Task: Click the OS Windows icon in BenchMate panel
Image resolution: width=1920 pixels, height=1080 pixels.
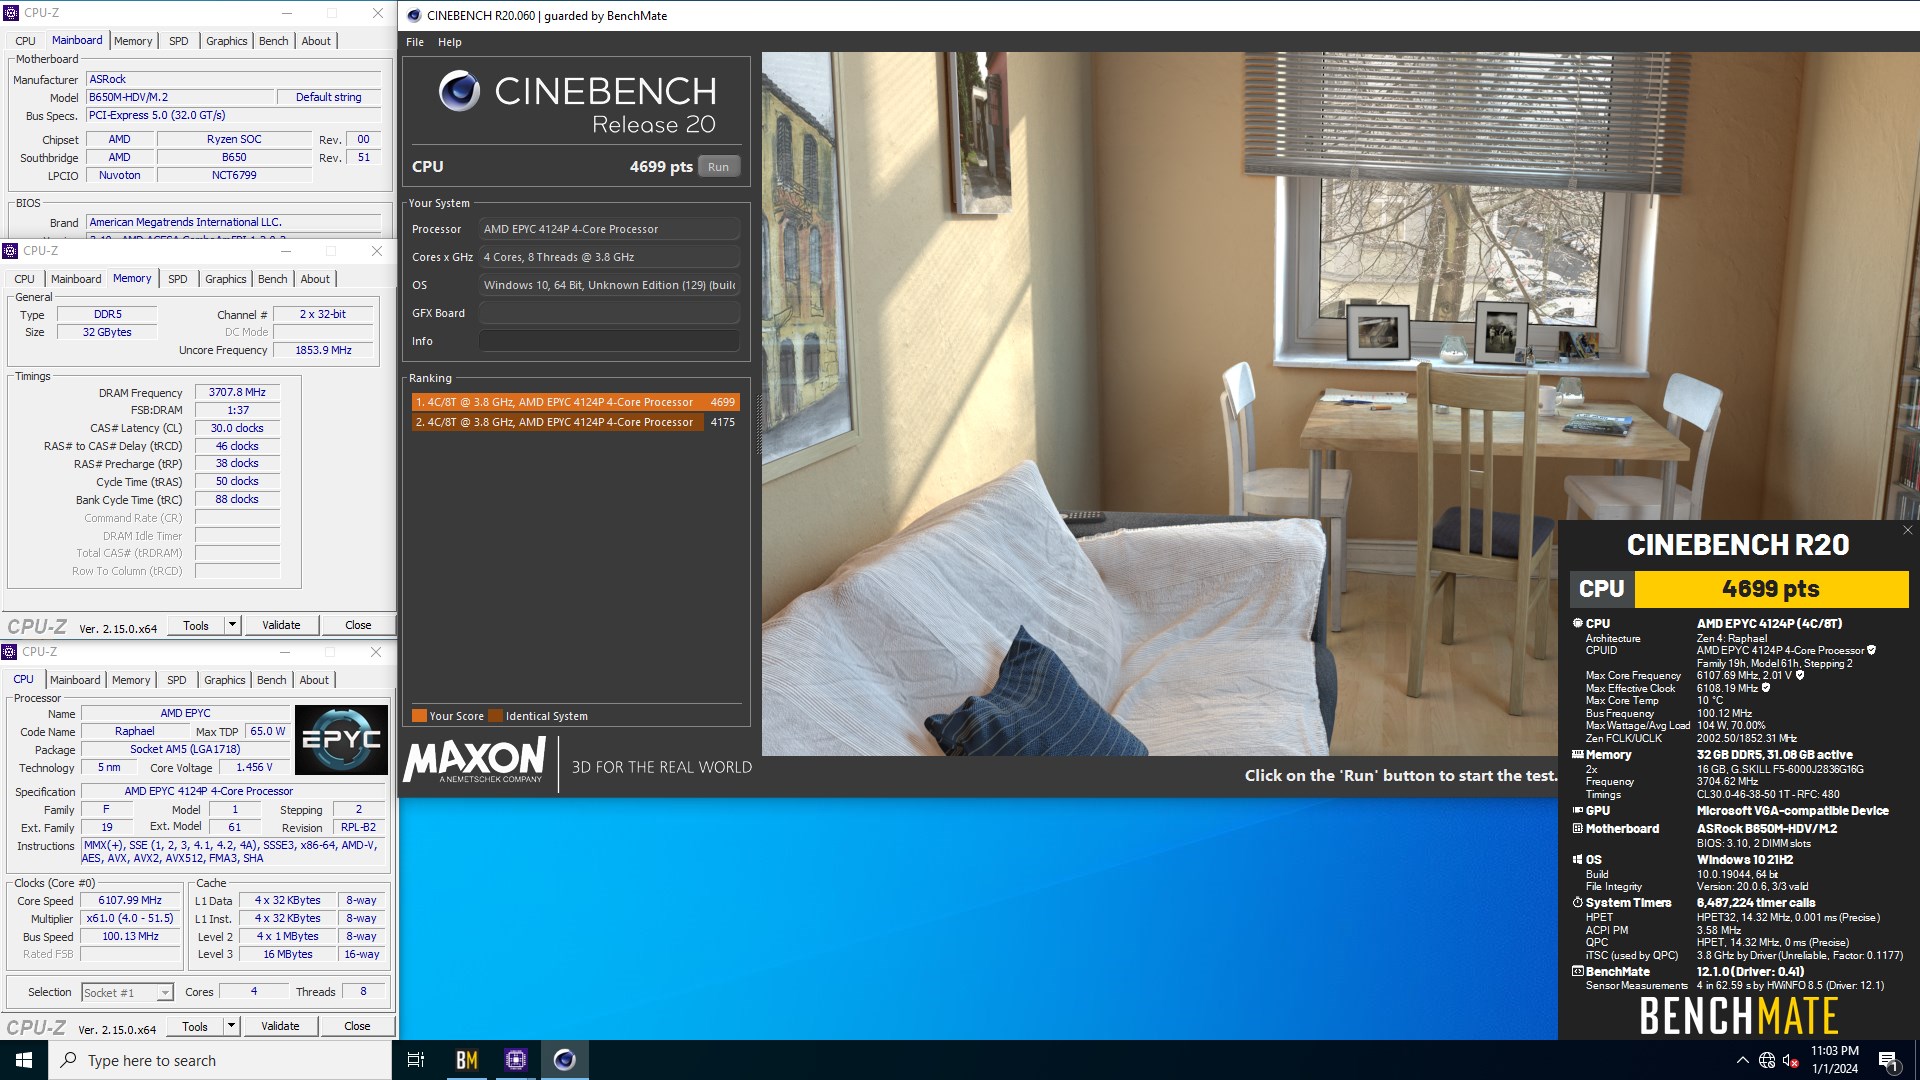Action: 1578,860
